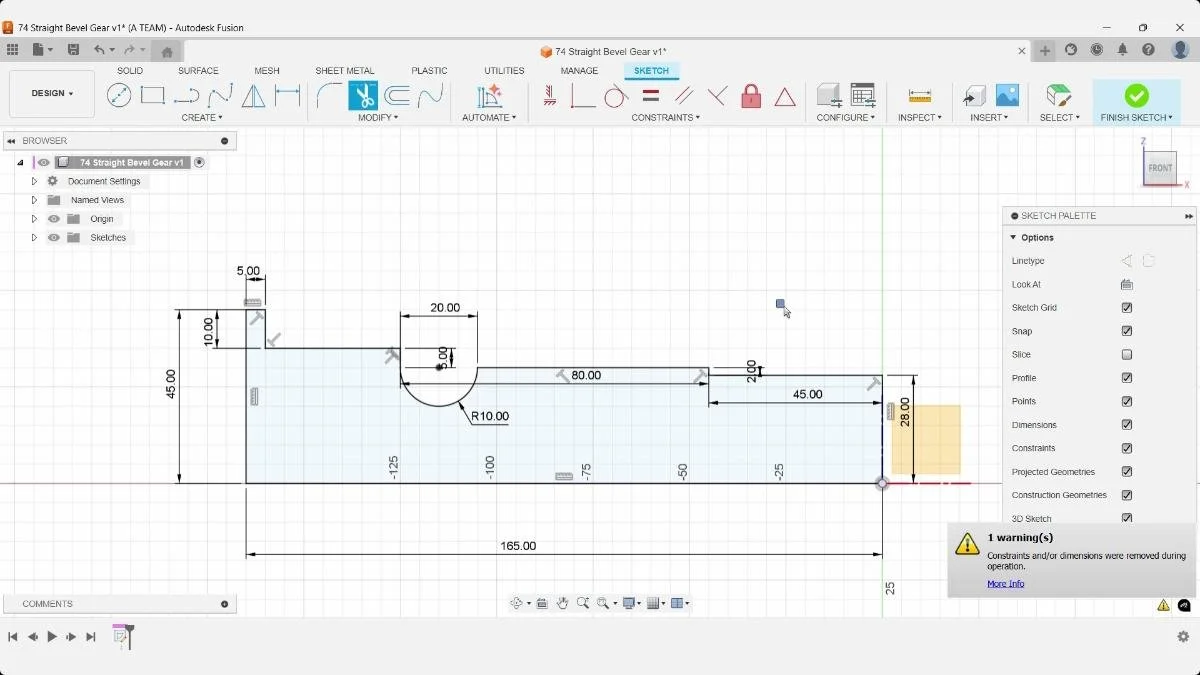Click the Insert Canvas image icon

click(1007, 96)
